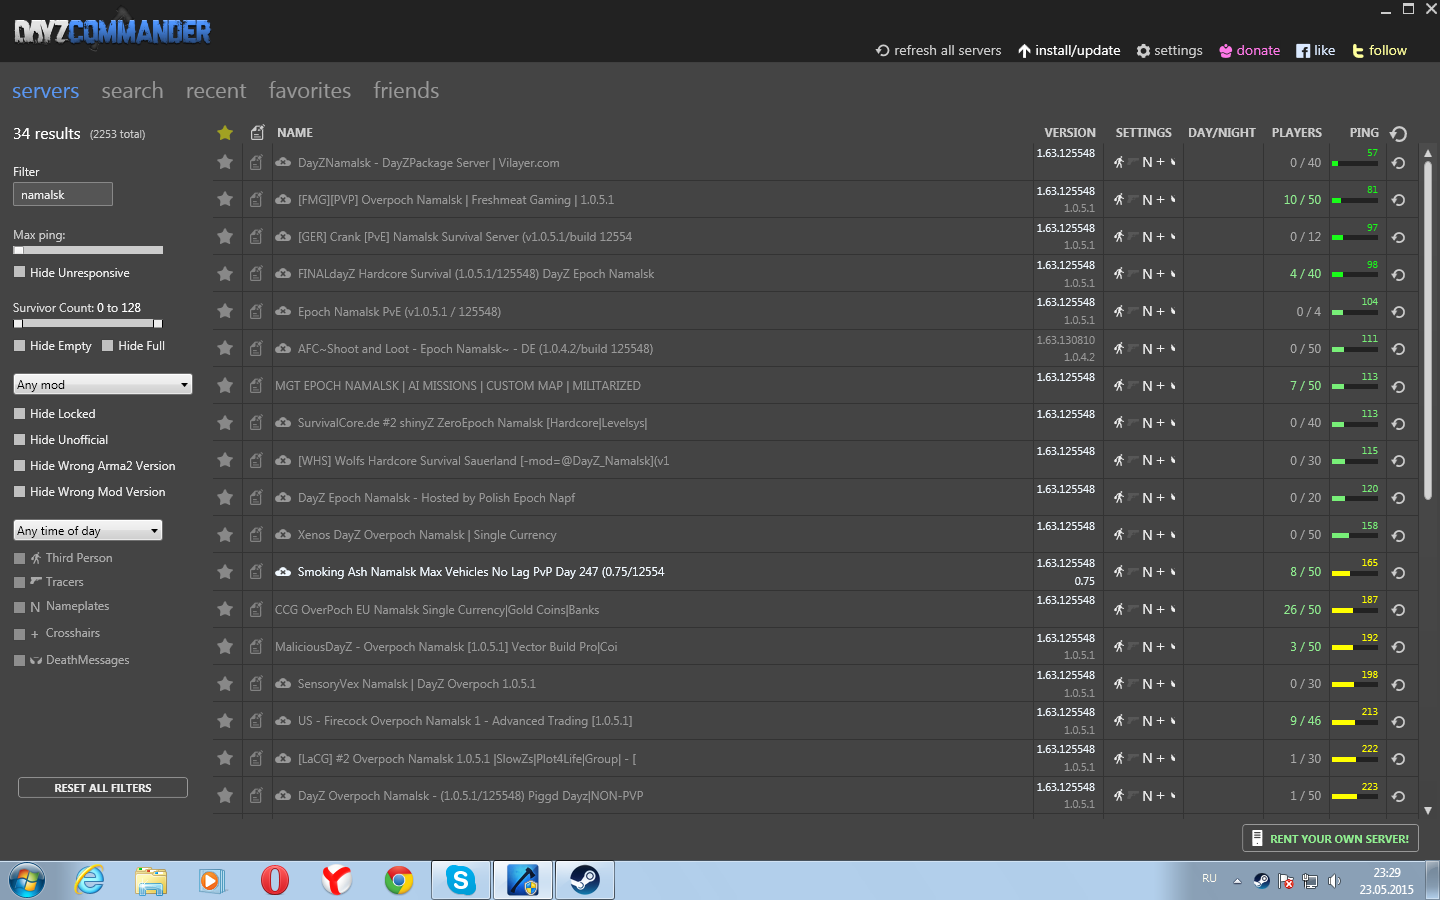The image size is (1440, 900).
Task: Refresh the FINALdayZ Hardcore Survival server row
Action: pyautogui.click(x=1399, y=274)
